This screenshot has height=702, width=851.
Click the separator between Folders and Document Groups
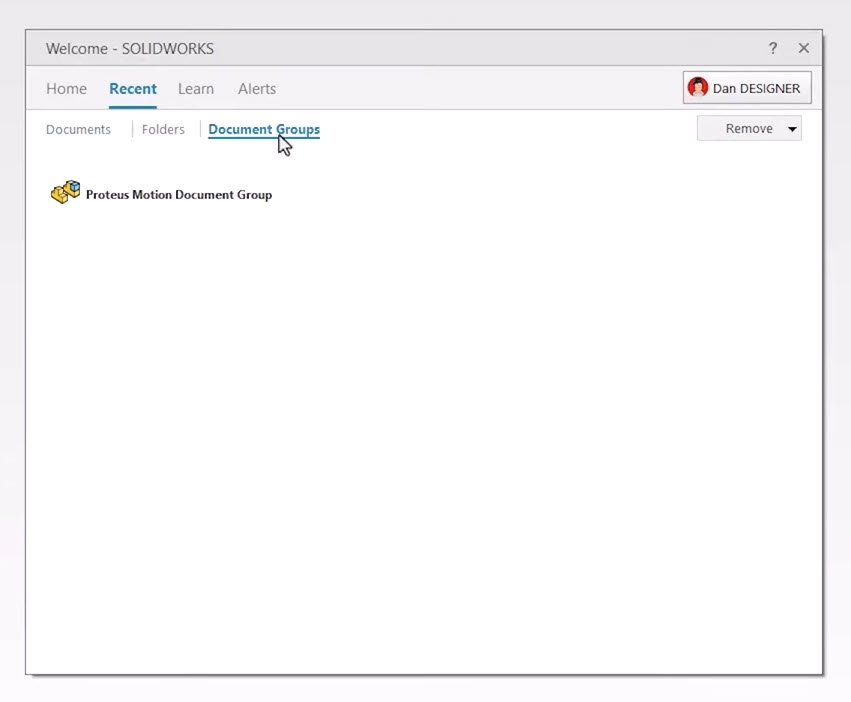tap(200, 130)
